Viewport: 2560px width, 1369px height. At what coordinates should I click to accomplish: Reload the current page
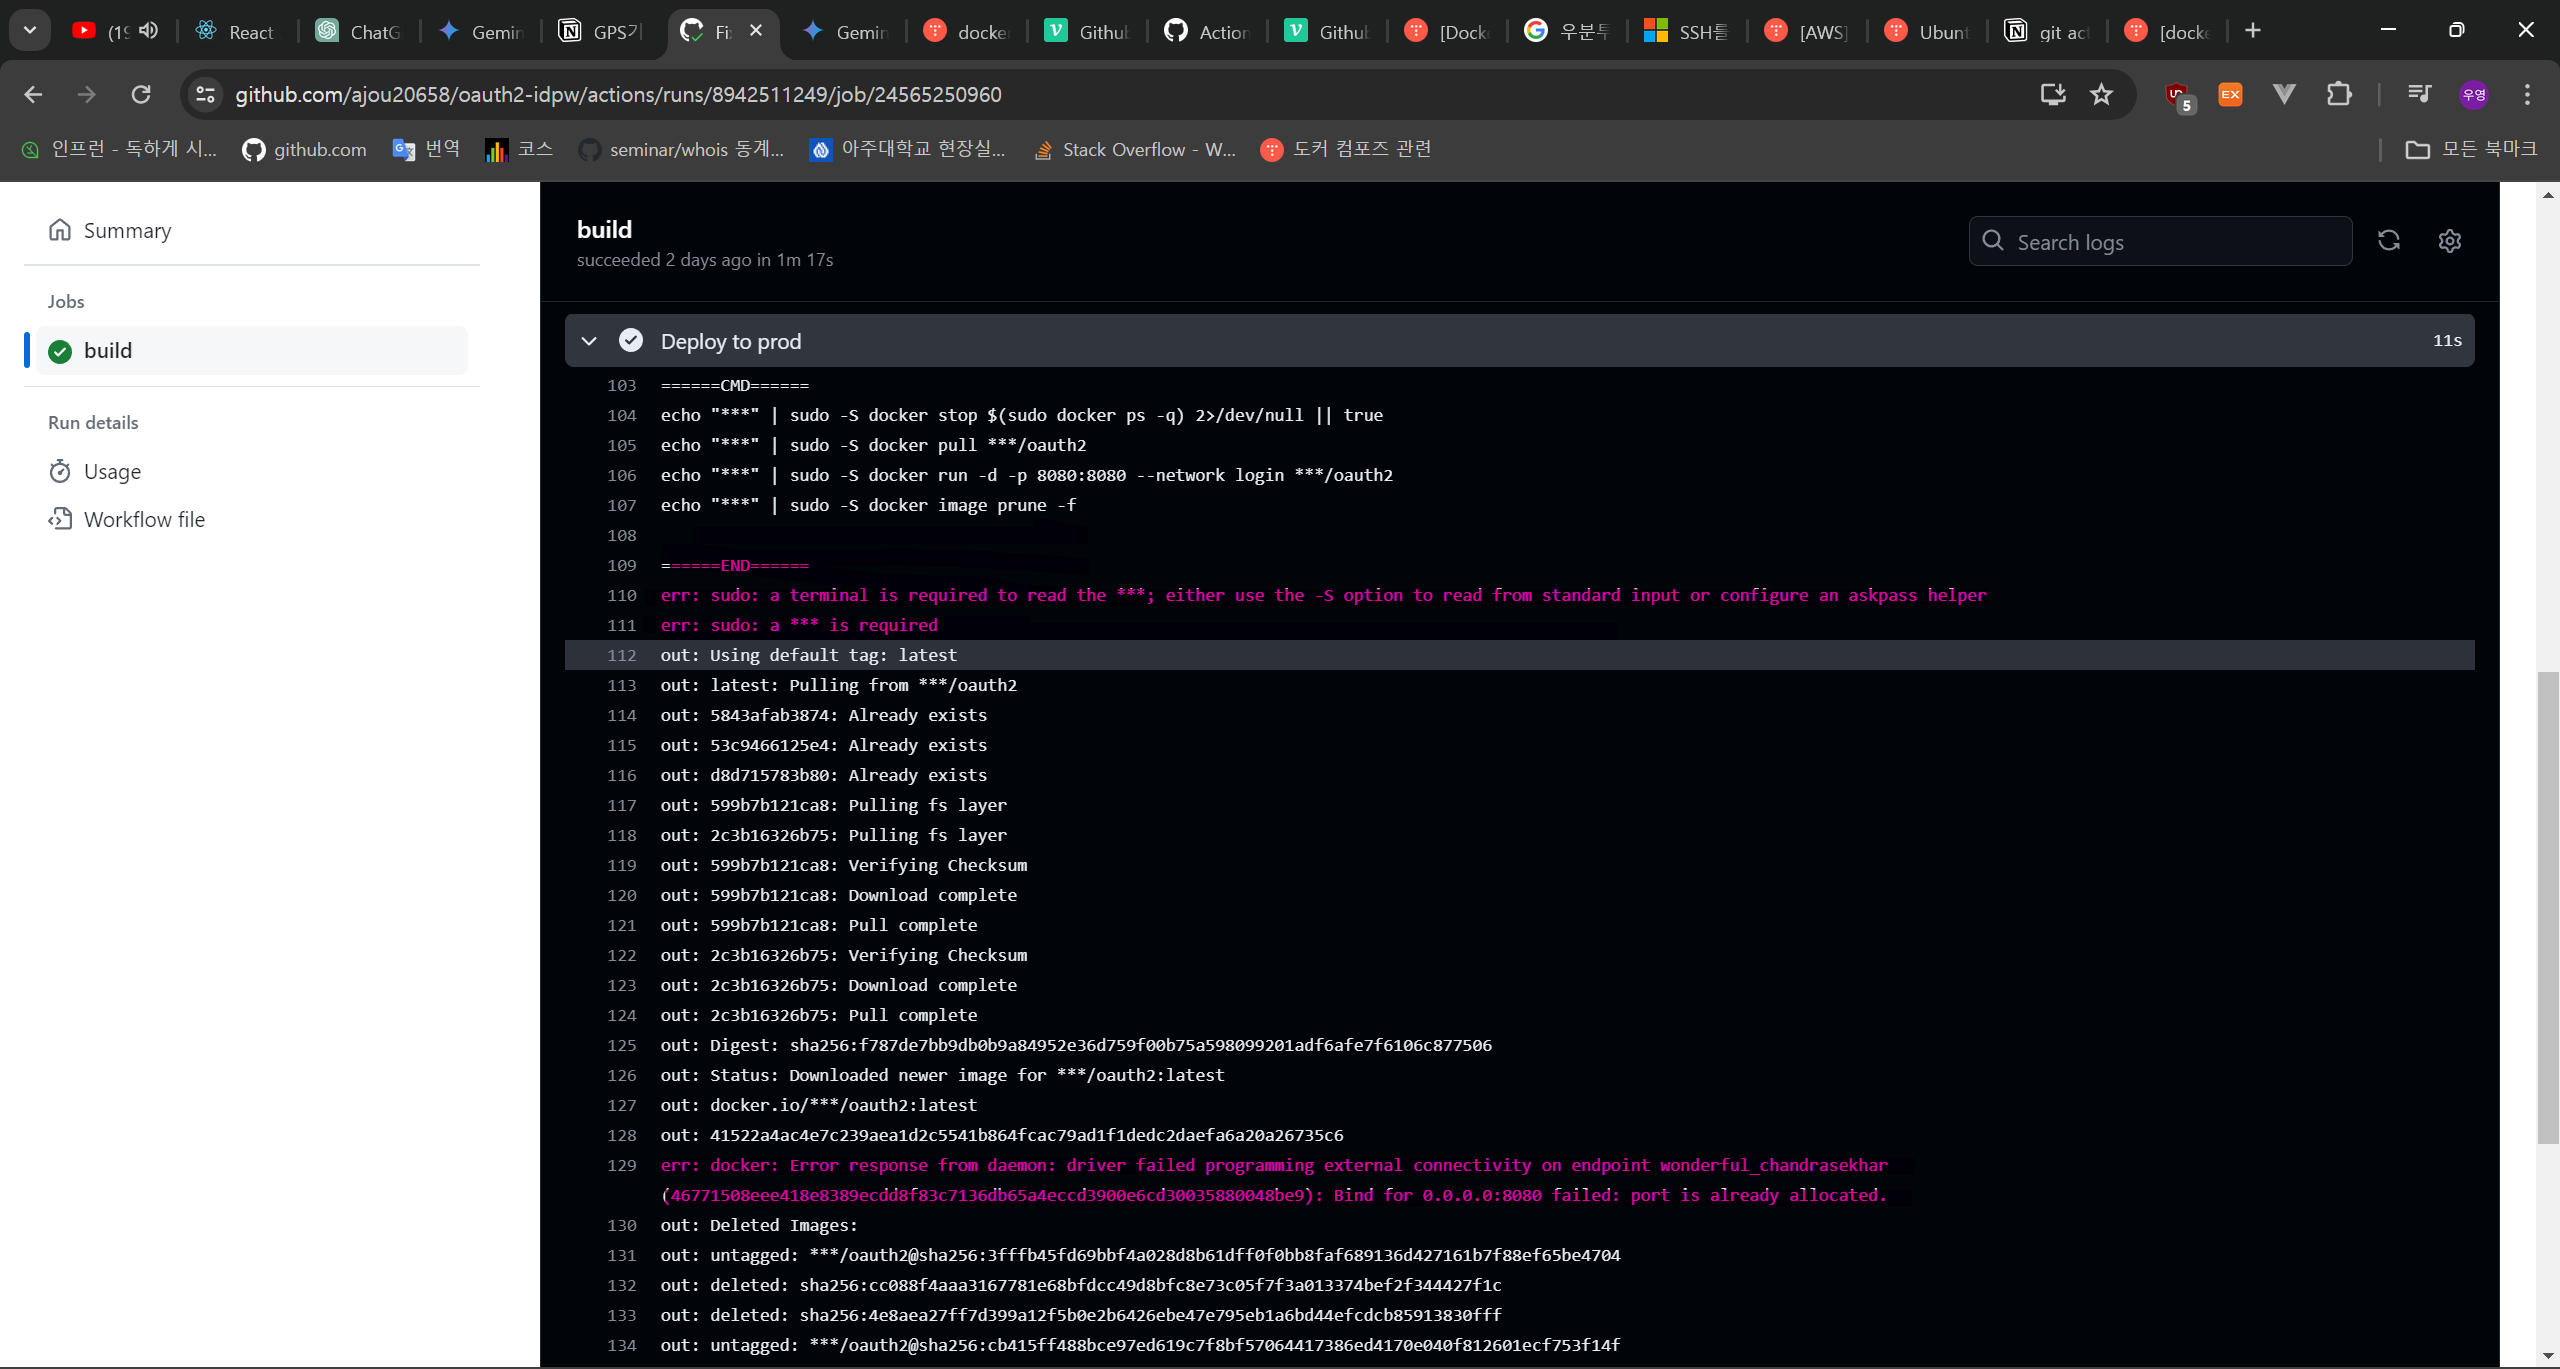click(x=141, y=94)
